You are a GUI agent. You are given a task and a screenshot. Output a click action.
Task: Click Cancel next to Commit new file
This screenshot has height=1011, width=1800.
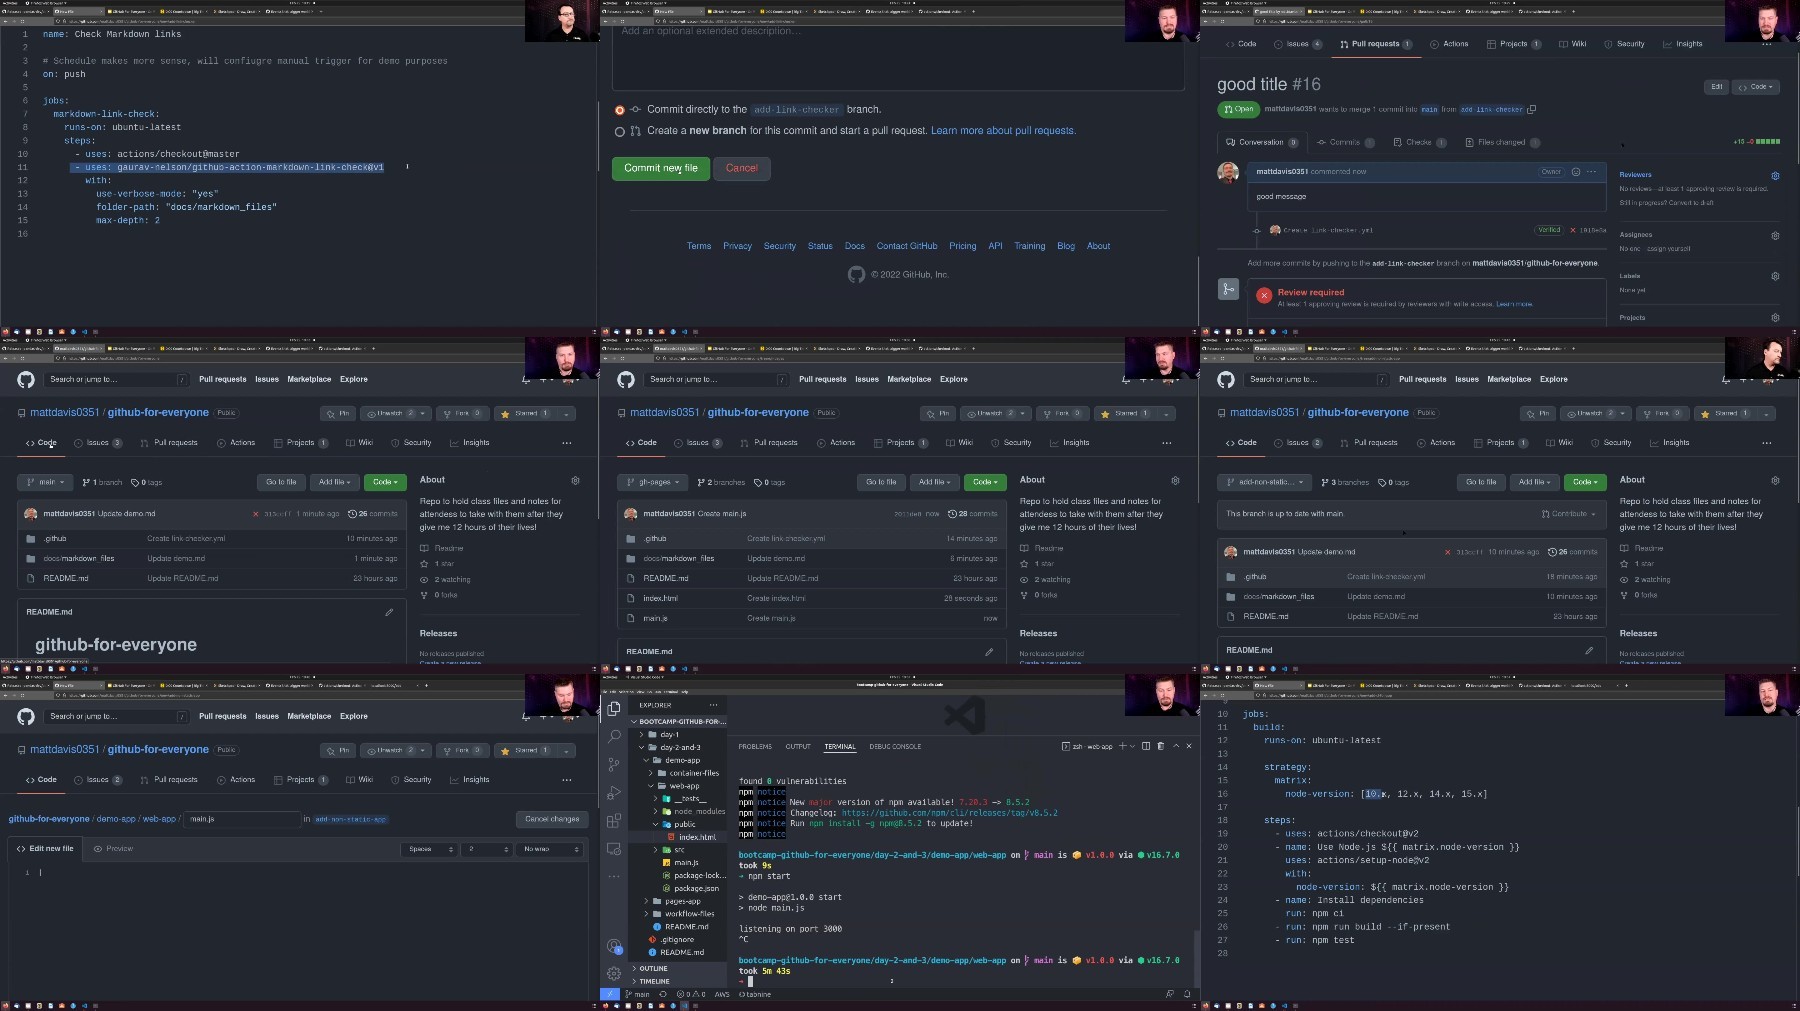741,168
